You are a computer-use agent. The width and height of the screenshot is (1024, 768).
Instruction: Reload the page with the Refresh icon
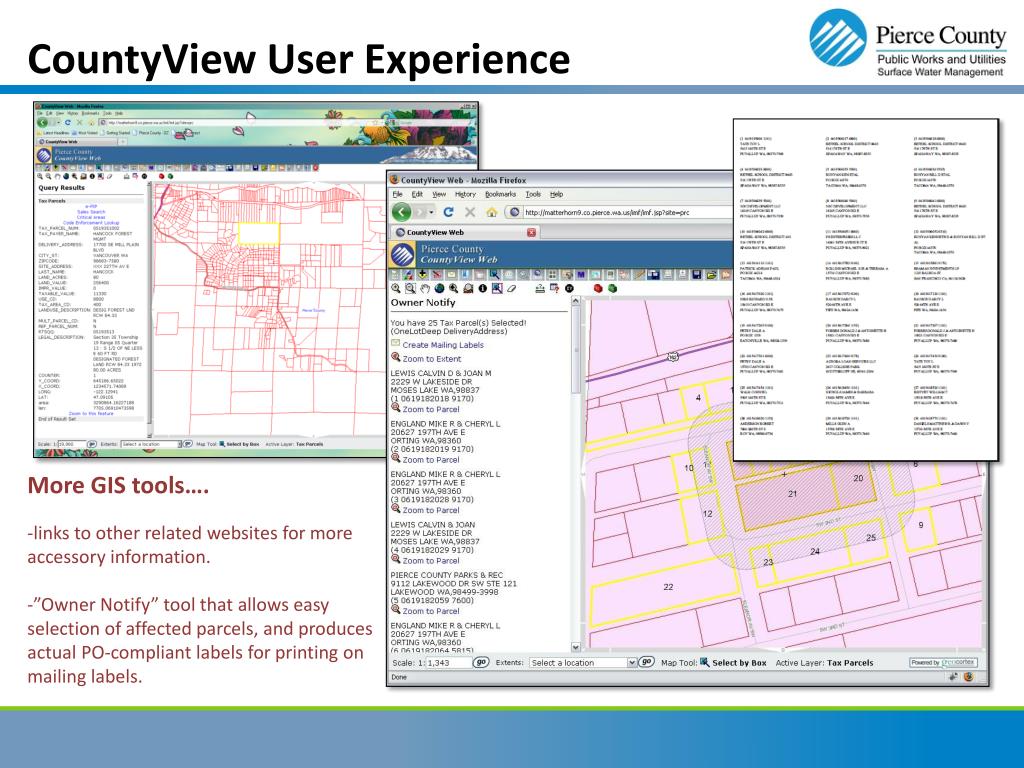coord(448,212)
